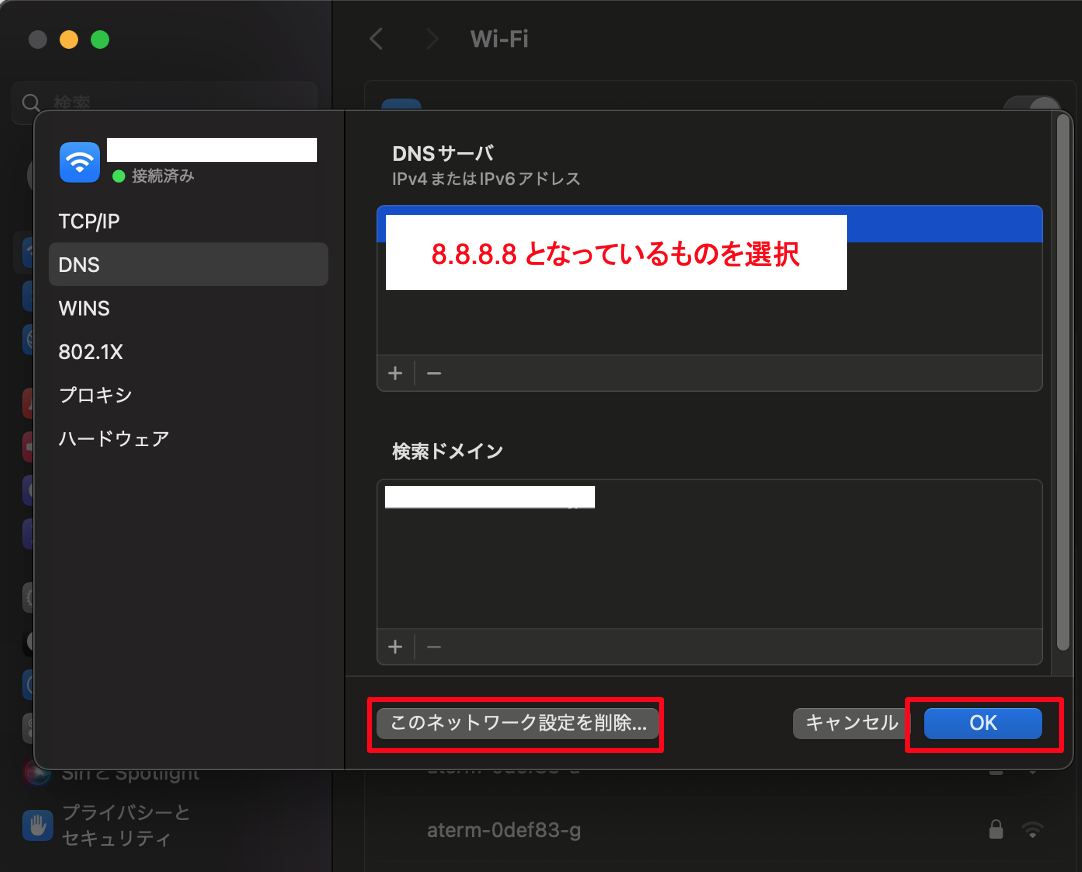1082x872 pixels.
Task: Go back with the left chevron
Action: click(377, 39)
